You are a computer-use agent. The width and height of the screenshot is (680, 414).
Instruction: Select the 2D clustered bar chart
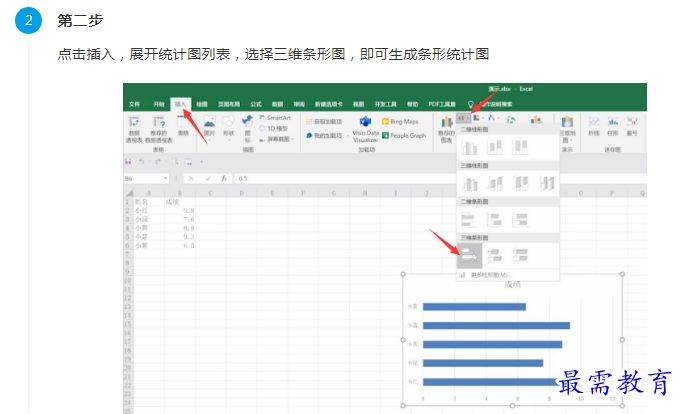pyautogui.click(x=469, y=220)
